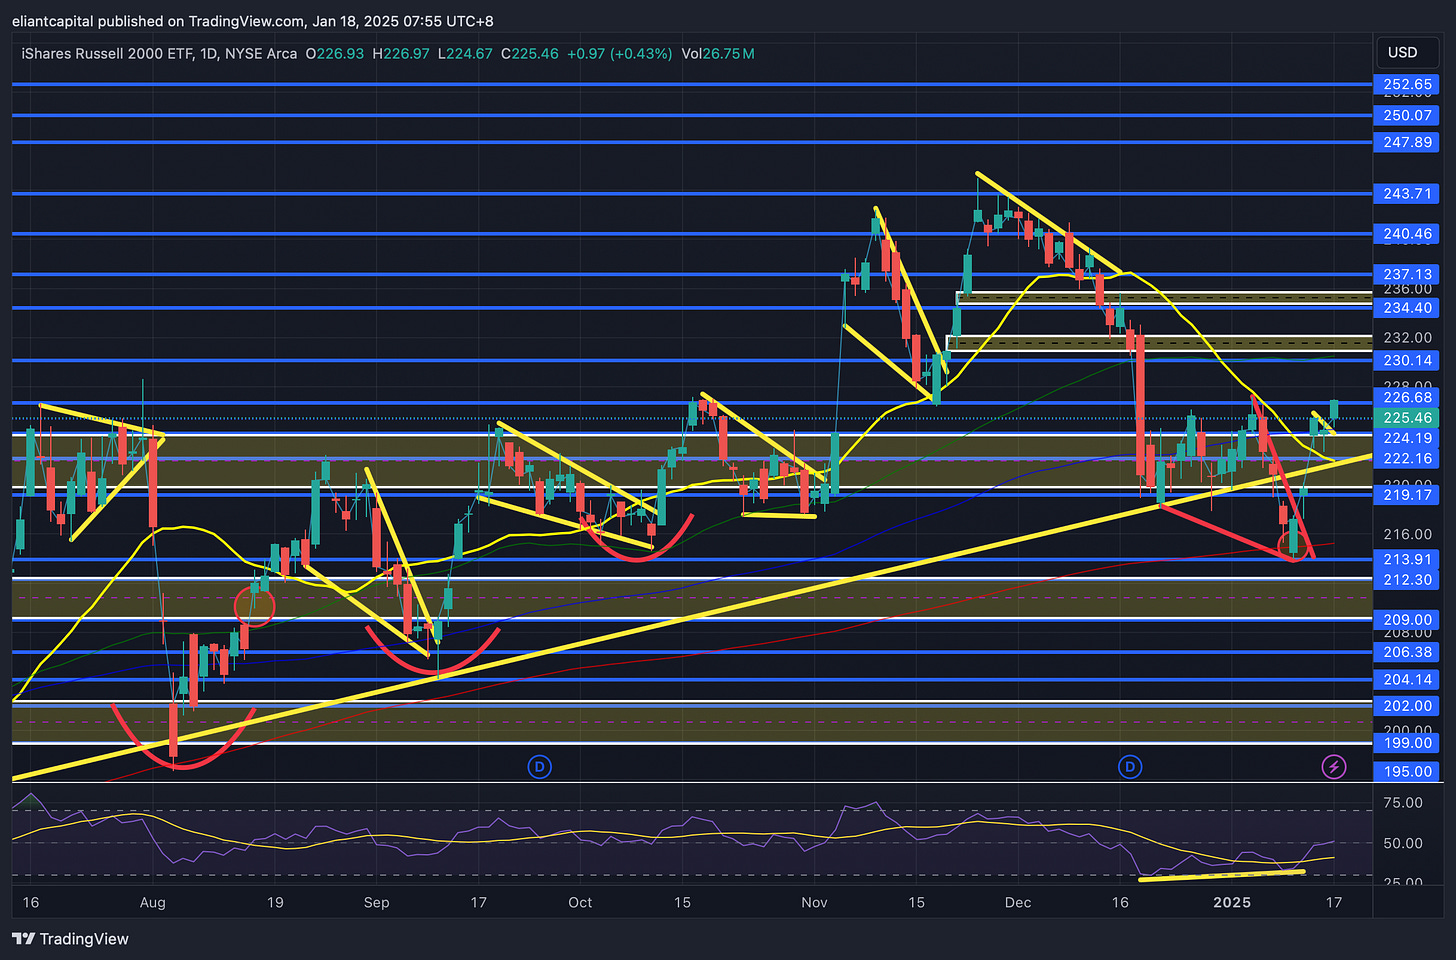The image size is (1456, 960).
Task: Click the purple lightning earnings marker icon
Action: [x=1334, y=767]
